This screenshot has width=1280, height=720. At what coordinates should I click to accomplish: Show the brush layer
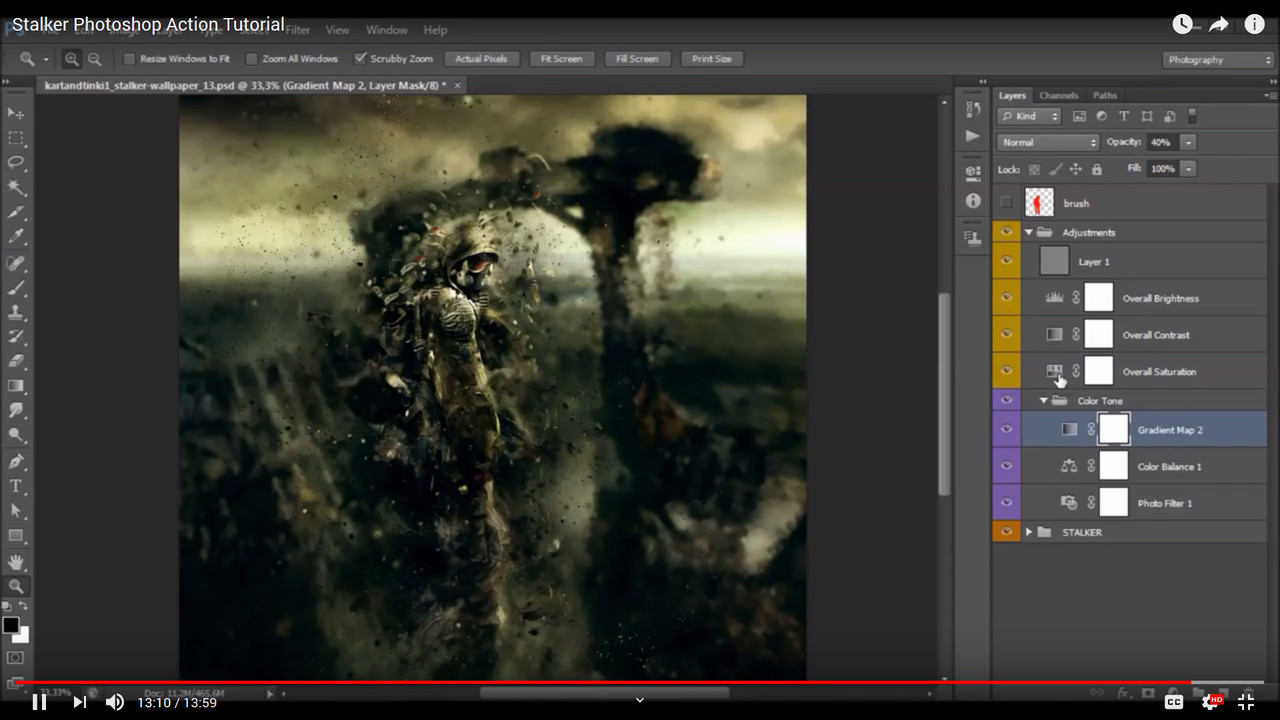1006,203
